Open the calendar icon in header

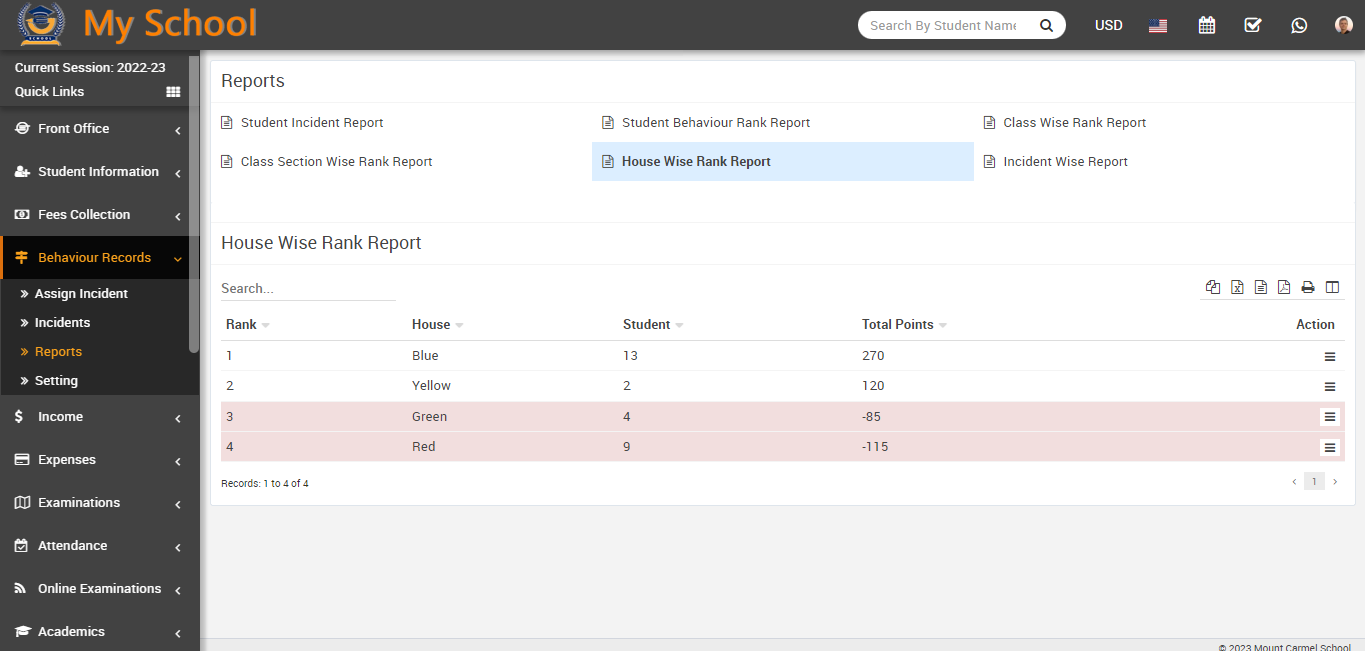pyautogui.click(x=1206, y=25)
